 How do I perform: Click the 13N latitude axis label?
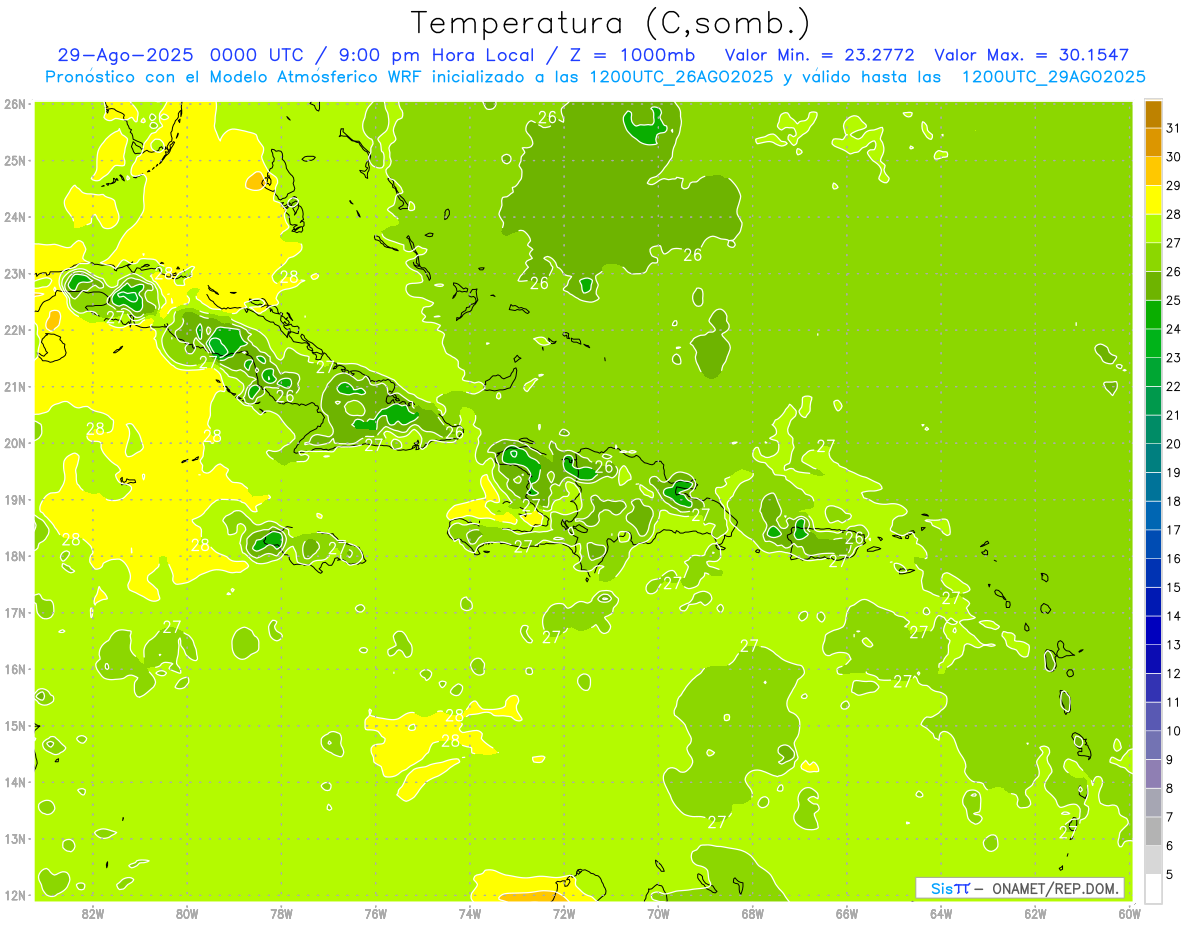coord(15,838)
